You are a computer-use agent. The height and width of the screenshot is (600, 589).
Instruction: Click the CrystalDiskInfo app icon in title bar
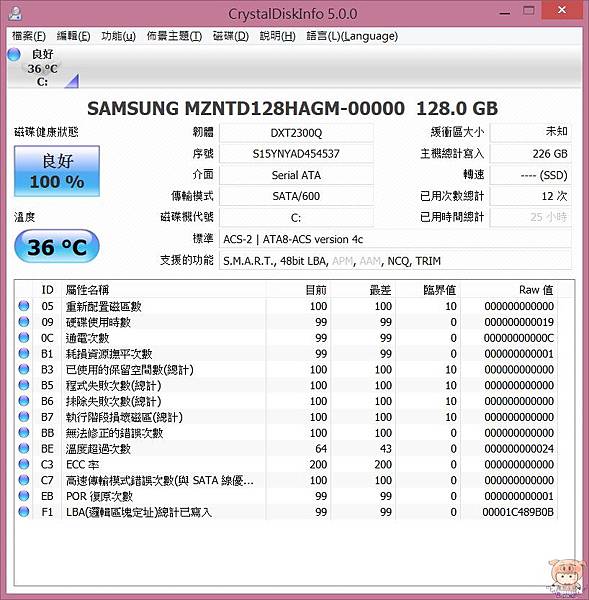pyautogui.click(x=15, y=13)
